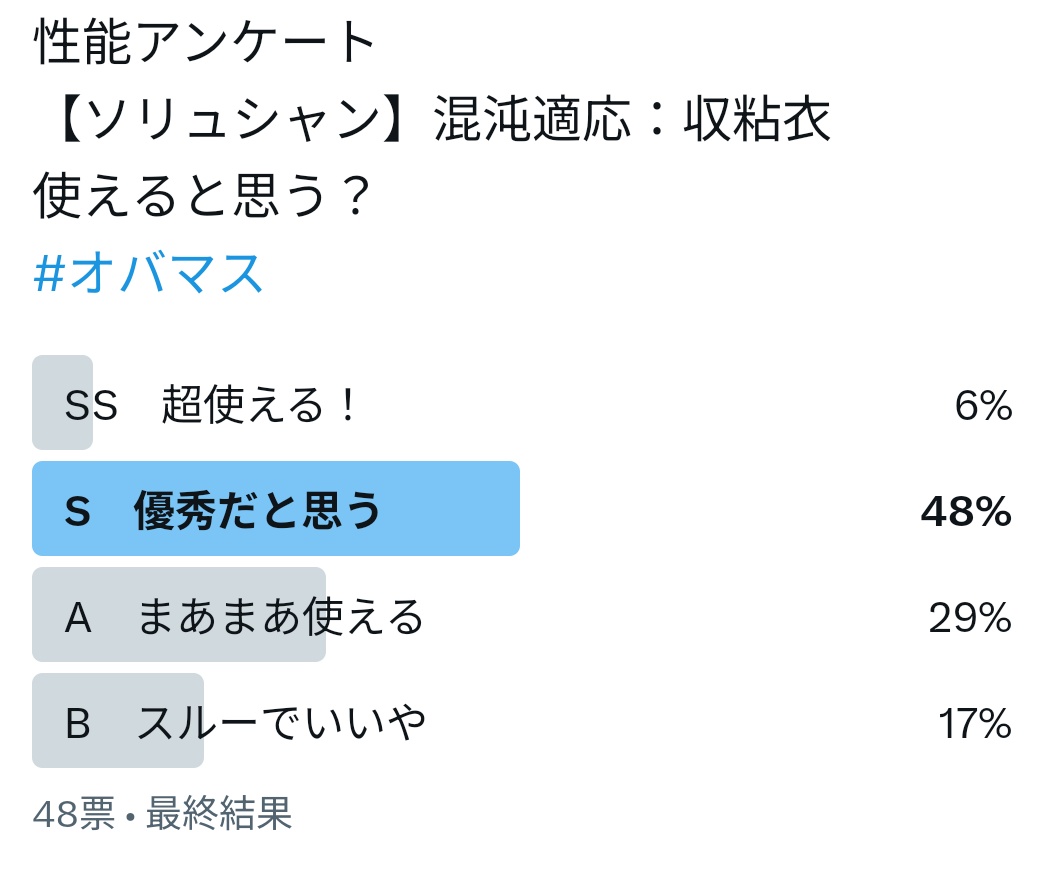Open the #オバマス hashtag link
The width and height of the screenshot is (1063, 885).
(148, 273)
